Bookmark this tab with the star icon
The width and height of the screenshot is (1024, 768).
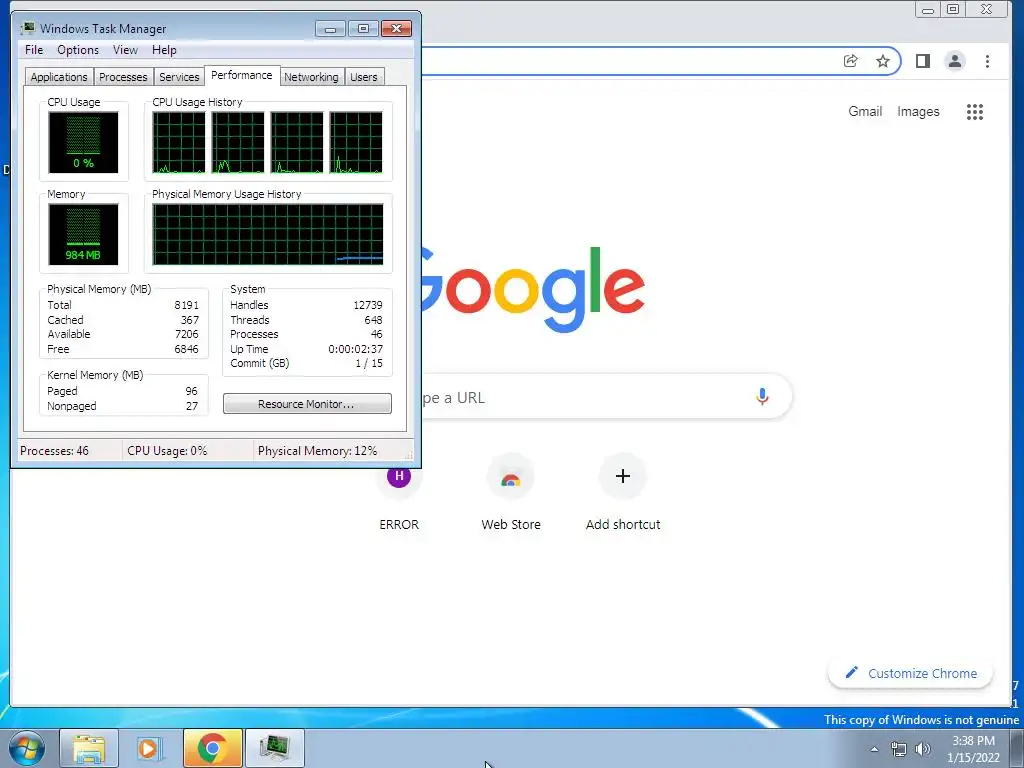(x=883, y=61)
